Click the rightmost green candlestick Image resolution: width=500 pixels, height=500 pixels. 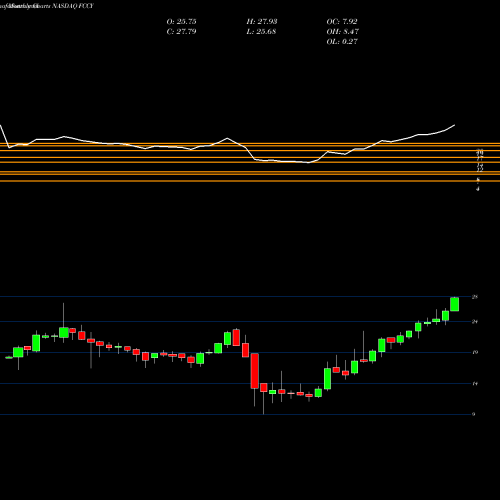455,304
